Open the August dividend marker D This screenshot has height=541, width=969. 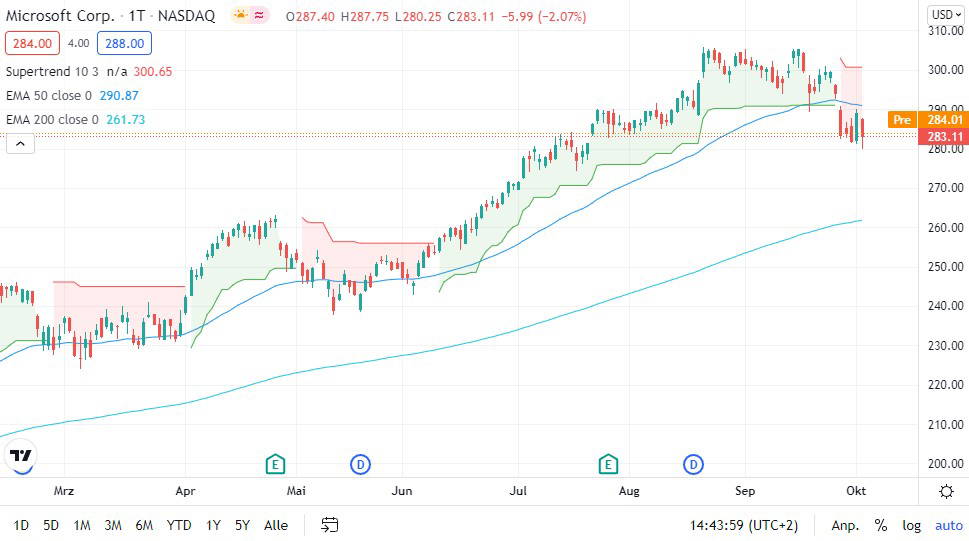point(693,464)
